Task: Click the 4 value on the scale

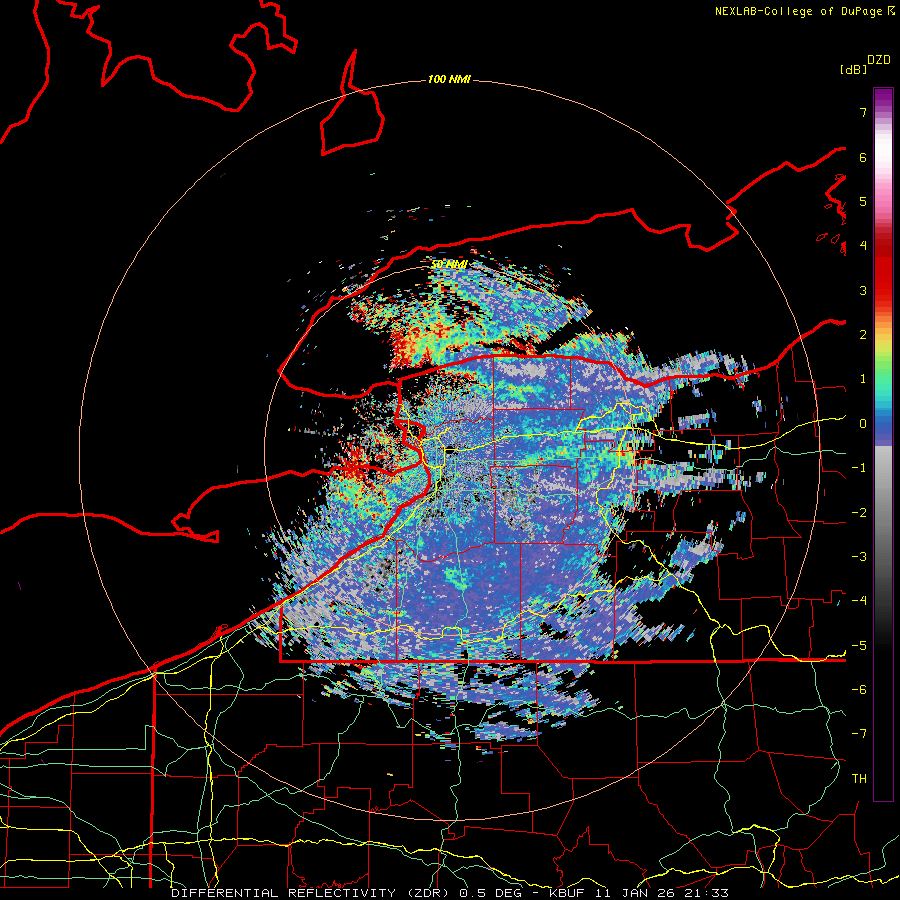Action: 863,246
